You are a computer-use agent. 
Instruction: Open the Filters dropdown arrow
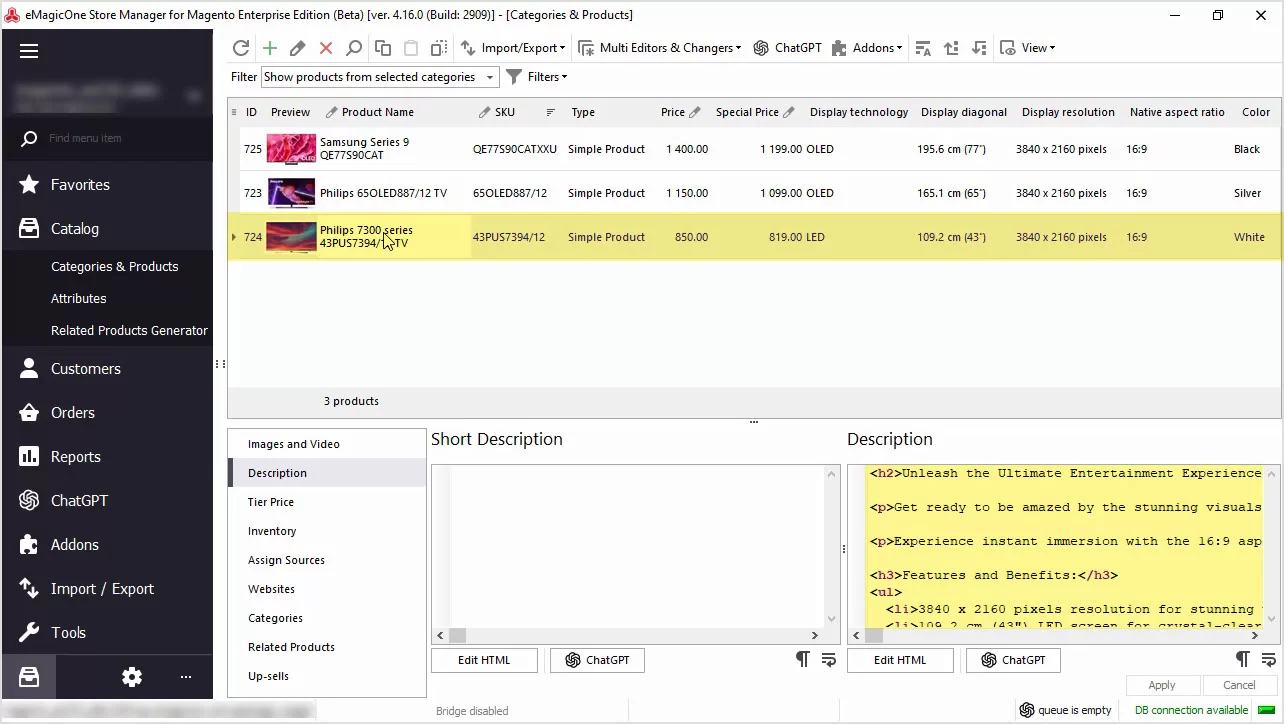click(564, 77)
